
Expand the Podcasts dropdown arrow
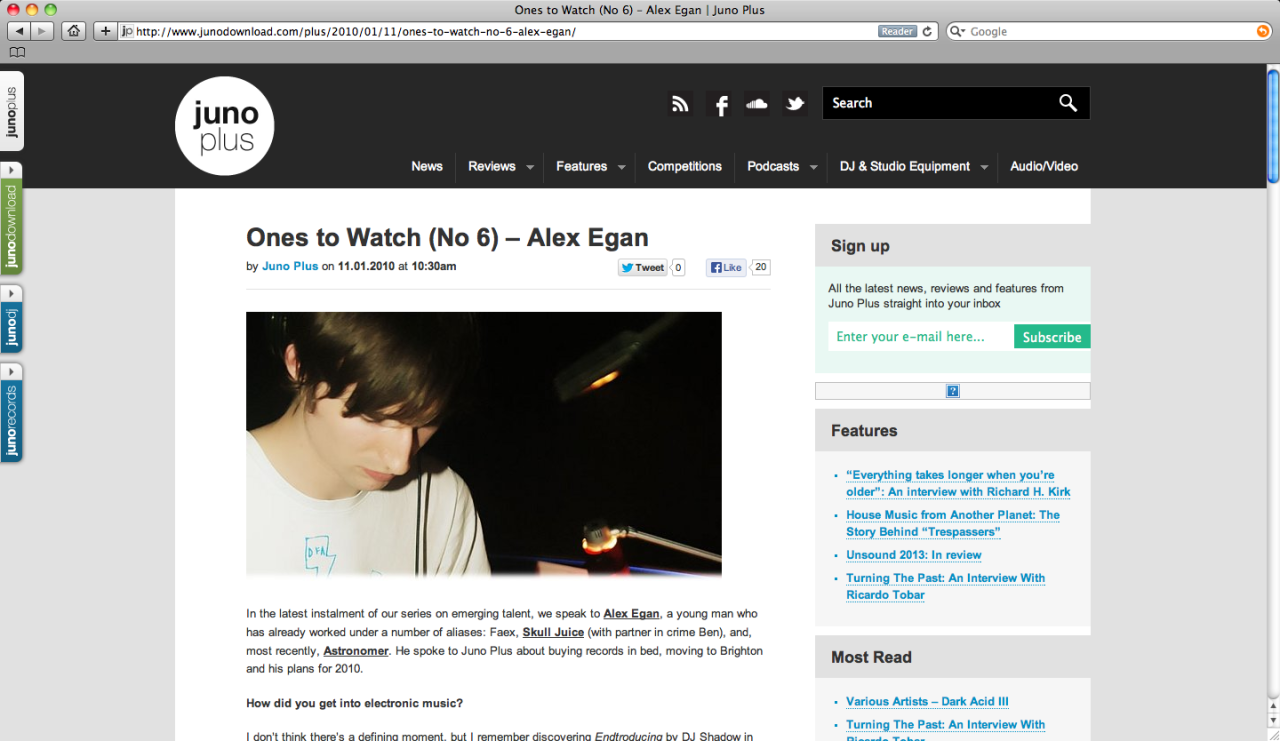click(813, 167)
